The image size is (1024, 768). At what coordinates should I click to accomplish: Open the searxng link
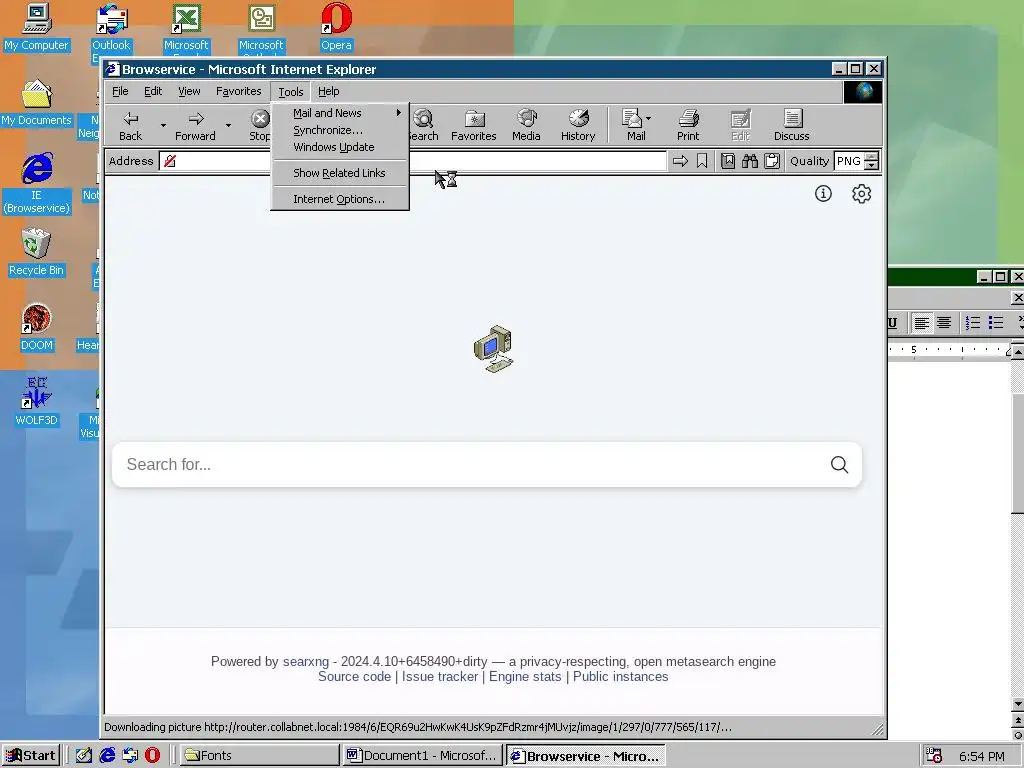pyautogui.click(x=306, y=662)
